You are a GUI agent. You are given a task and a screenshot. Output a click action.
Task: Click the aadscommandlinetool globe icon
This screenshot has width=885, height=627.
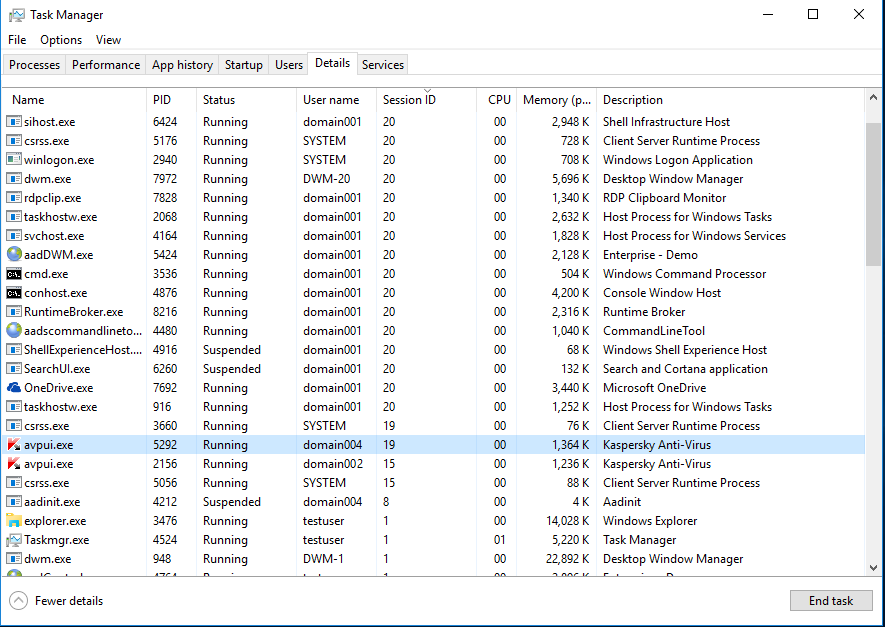pyautogui.click(x=14, y=331)
